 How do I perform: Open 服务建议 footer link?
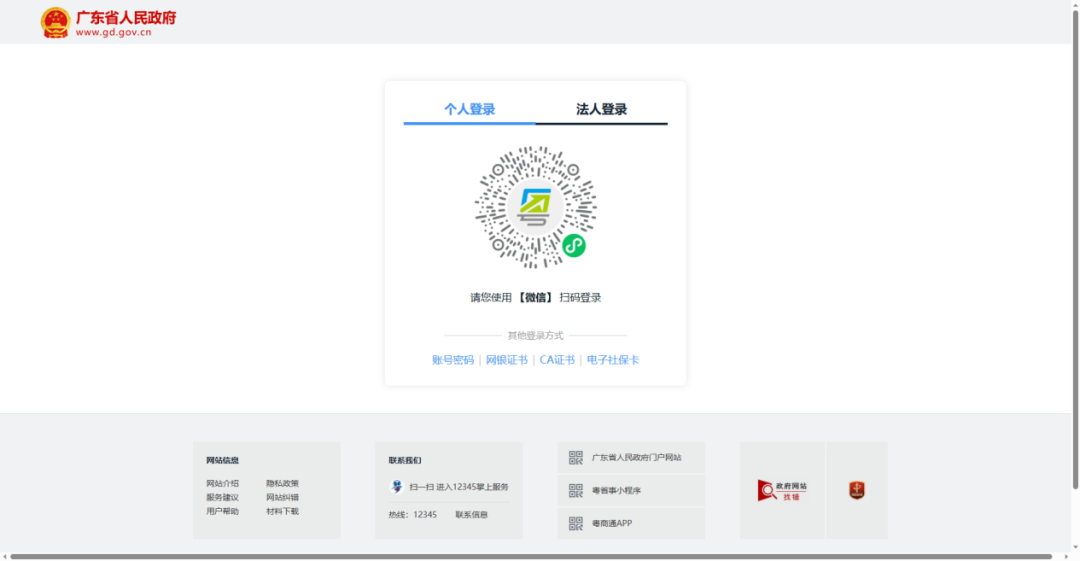pos(222,498)
